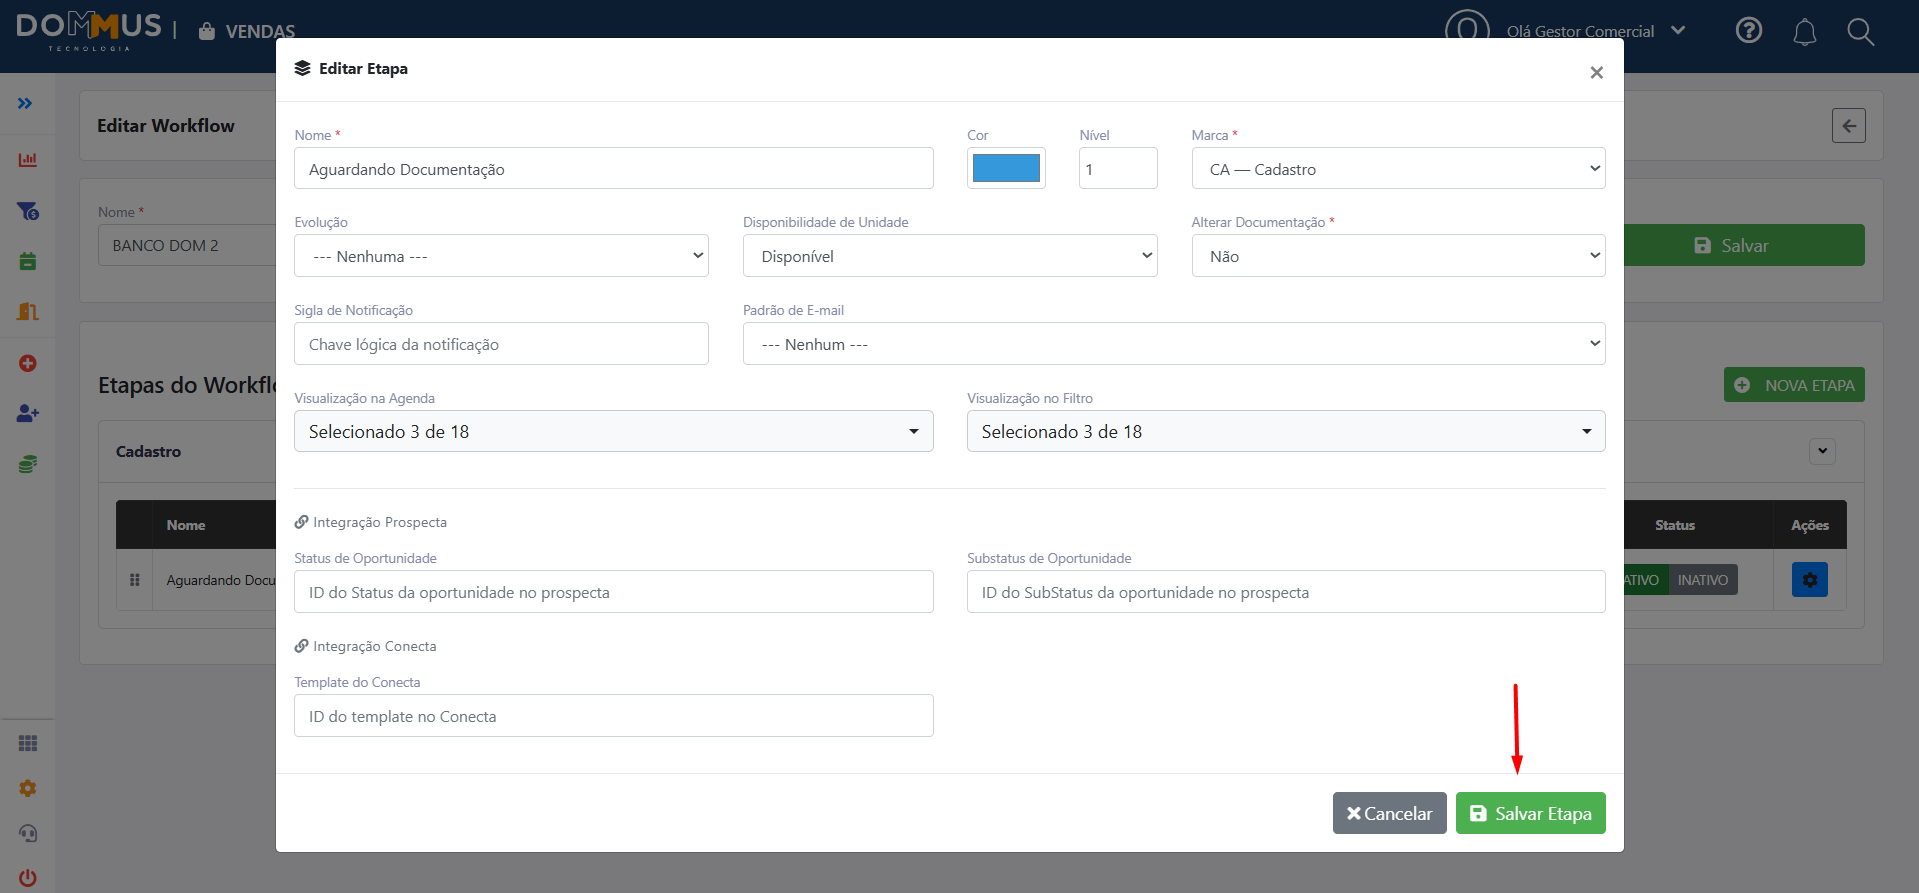Click the add user sidebar icon
The image size is (1919, 893).
point(27,413)
